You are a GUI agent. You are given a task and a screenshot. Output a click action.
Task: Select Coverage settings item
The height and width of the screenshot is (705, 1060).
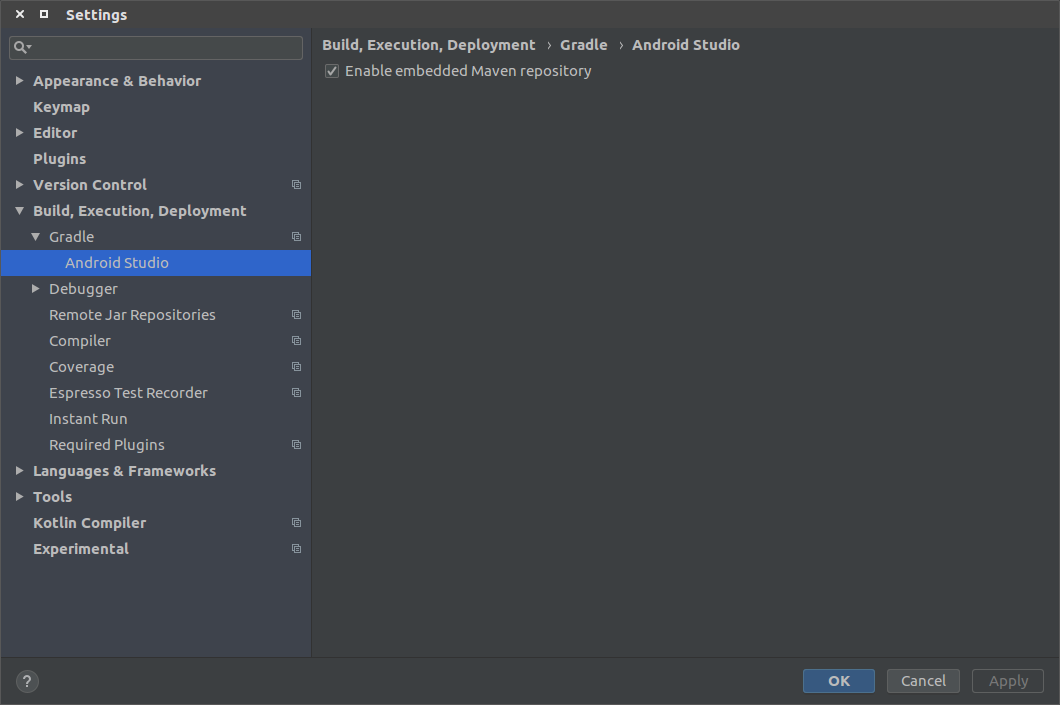(x=82, y=367)
